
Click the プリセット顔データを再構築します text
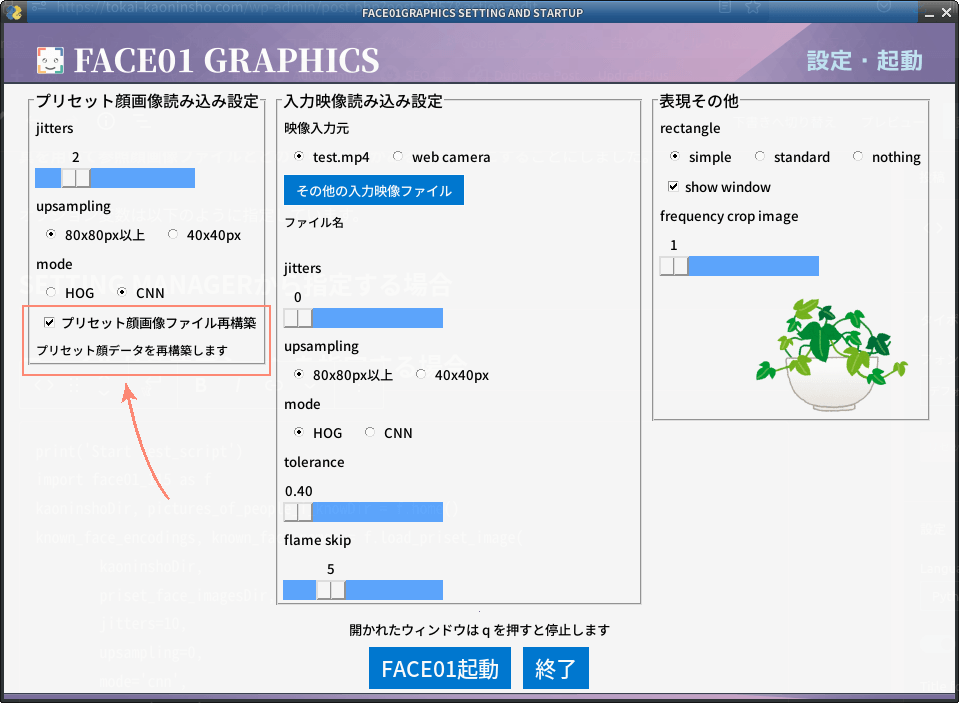(132, 351)
